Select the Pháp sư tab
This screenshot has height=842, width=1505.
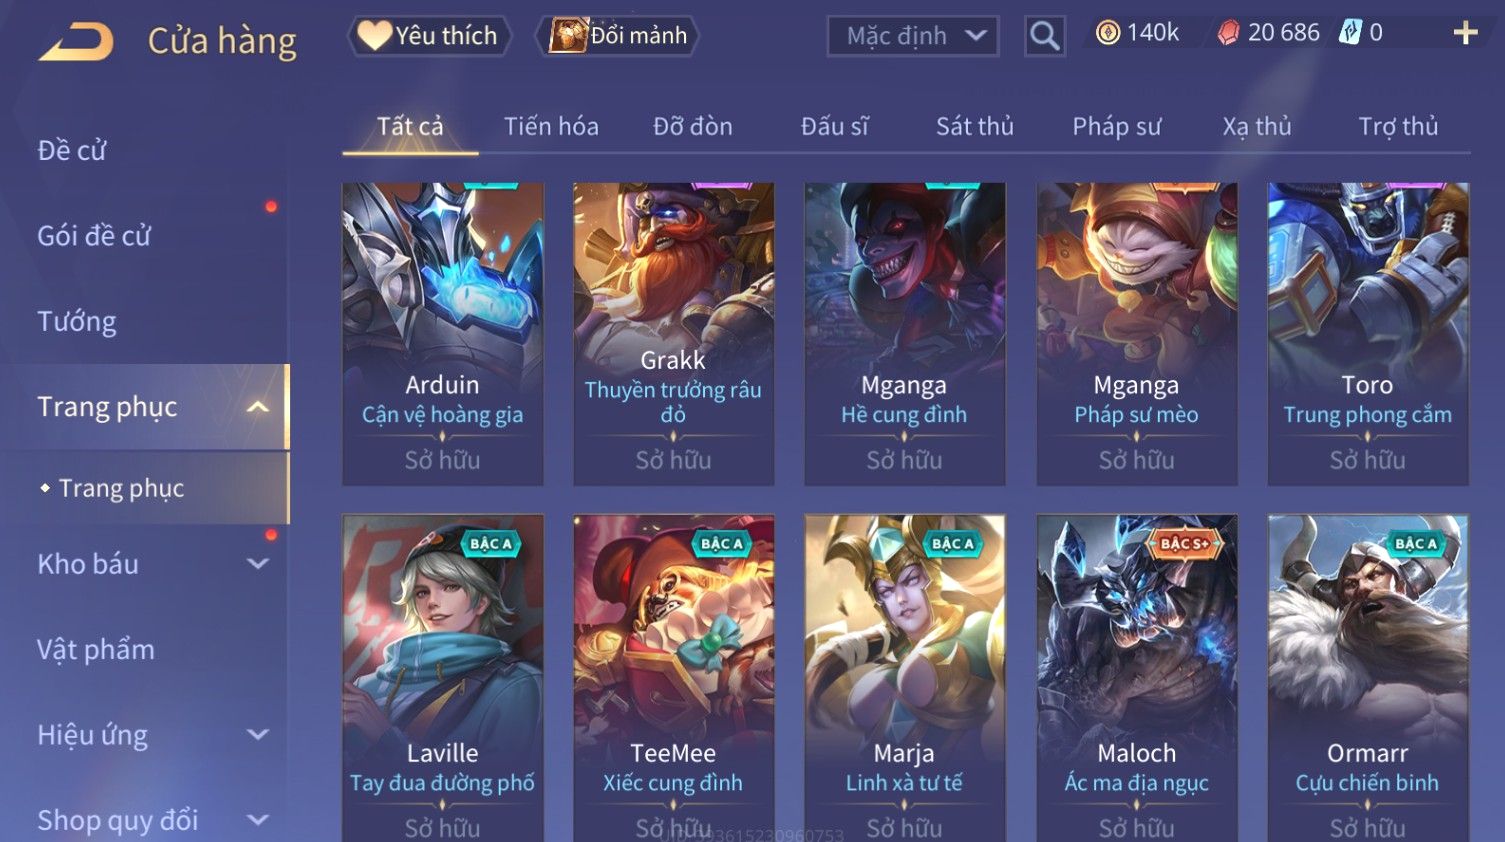coord(1116,127)
